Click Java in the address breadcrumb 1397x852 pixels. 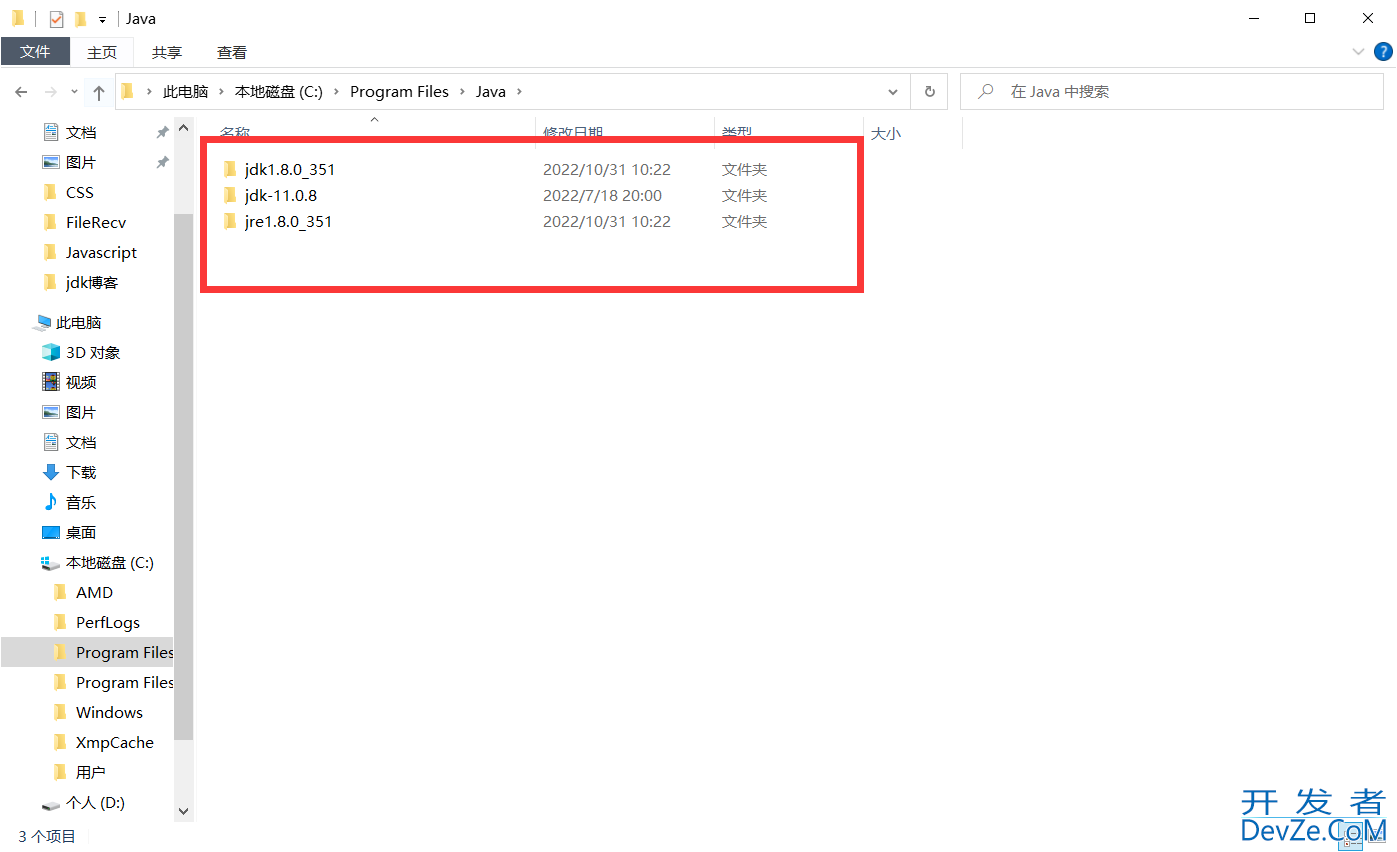490,91
